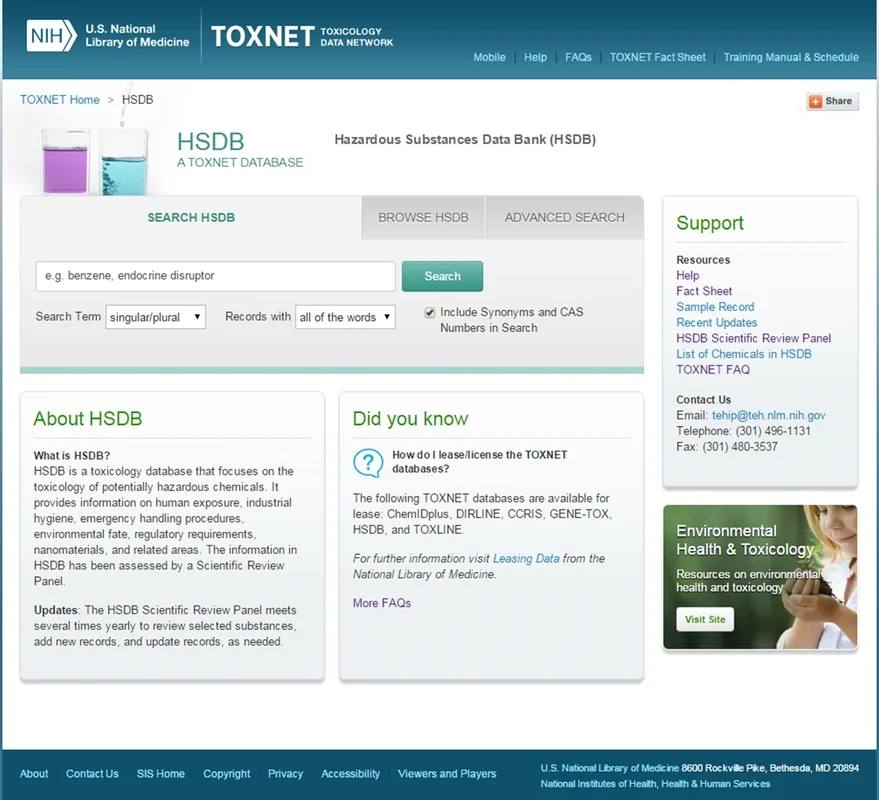
Task: Toggle Include Synonyms and CAS Numbers checkbox
Action: 429,312
